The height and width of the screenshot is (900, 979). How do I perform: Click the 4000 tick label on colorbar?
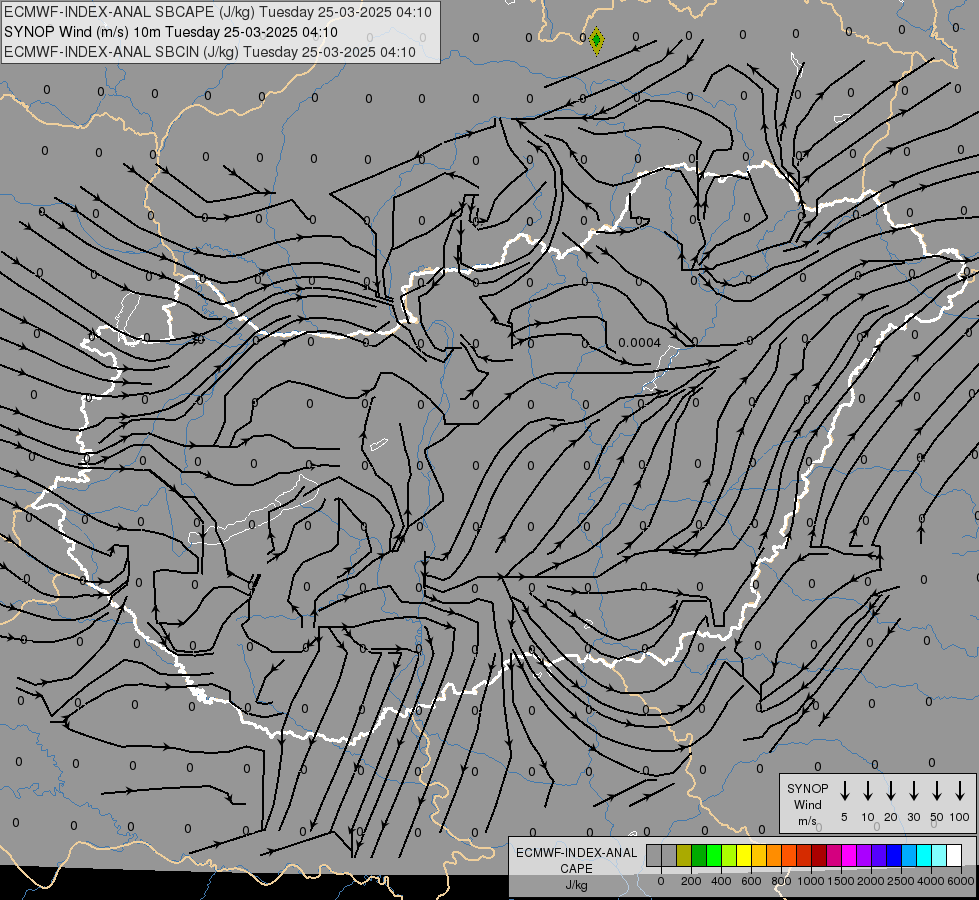click(931, 881)
